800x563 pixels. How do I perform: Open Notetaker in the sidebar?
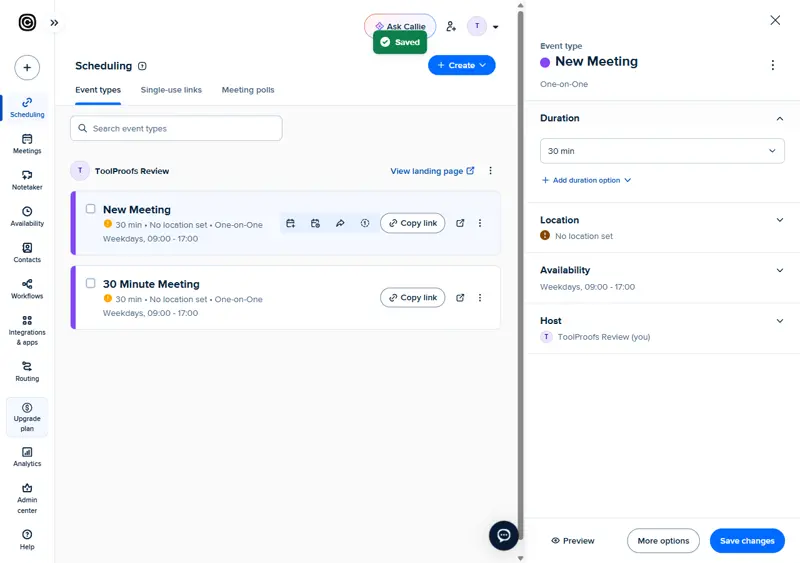tap(27, 180)
